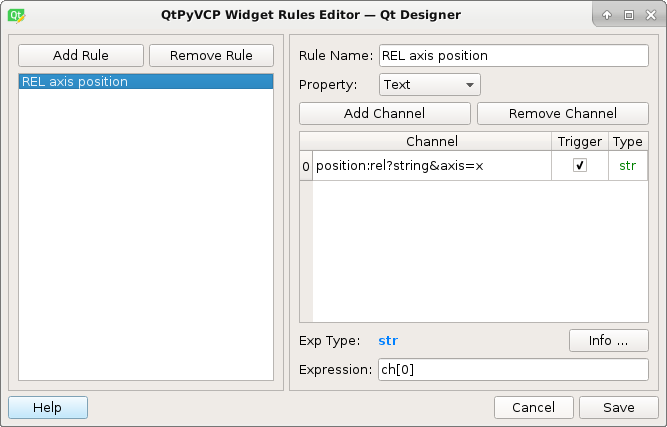Click the Remove Rule button

pyautogui.click(x=211, y=55)
